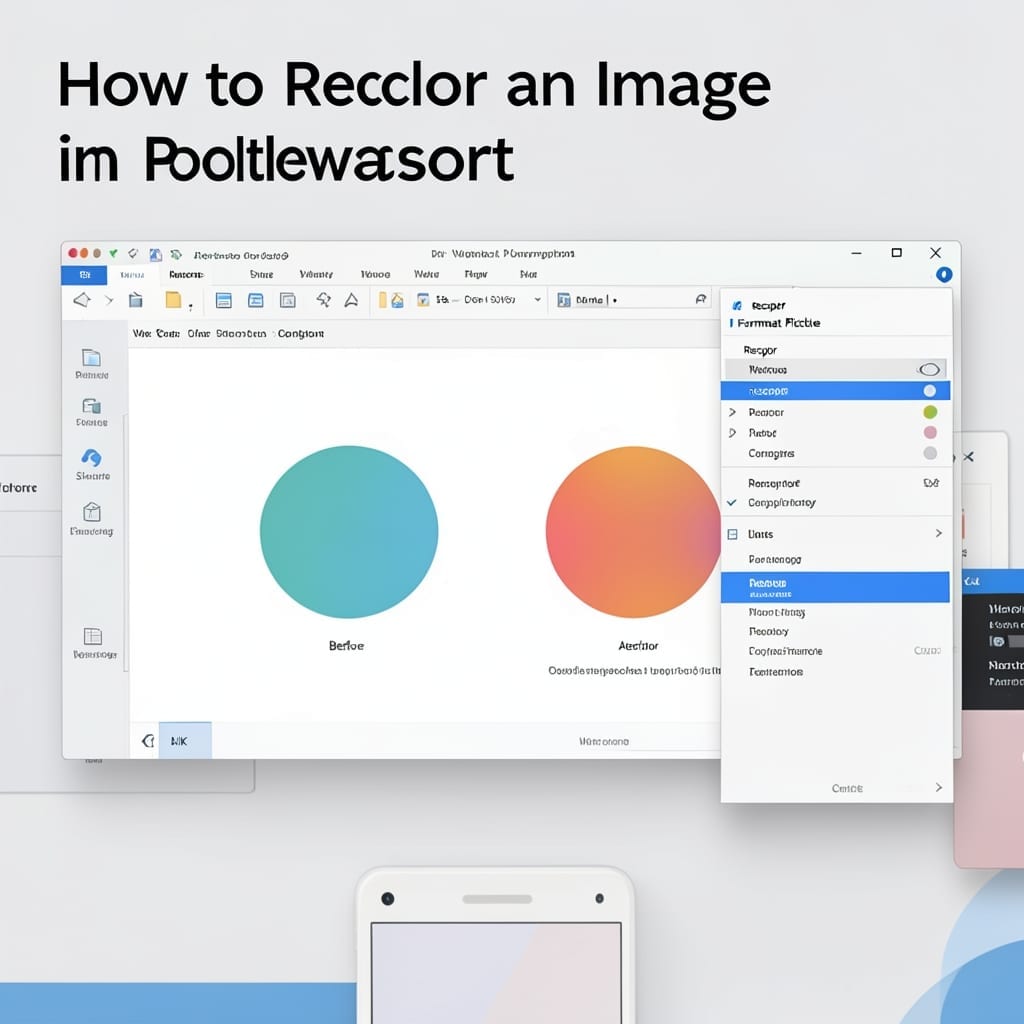
Task: Close the background window behind the right panel
Action: point(968,457)
